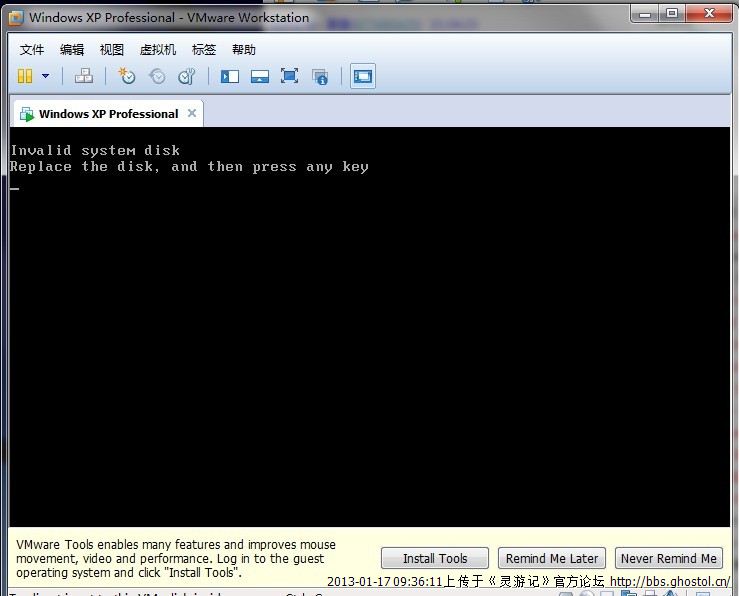Open the 编辑 (Edit) menu

point(72,49)
